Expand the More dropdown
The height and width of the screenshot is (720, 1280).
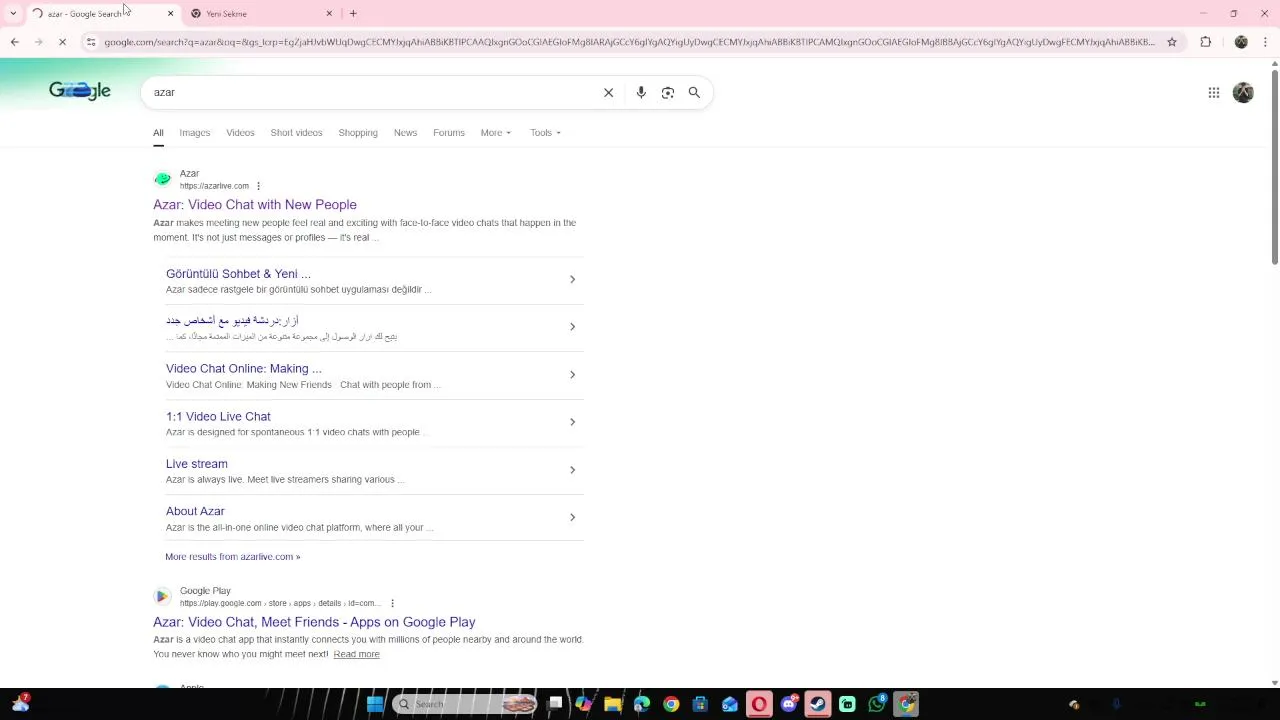pos(496,132)
